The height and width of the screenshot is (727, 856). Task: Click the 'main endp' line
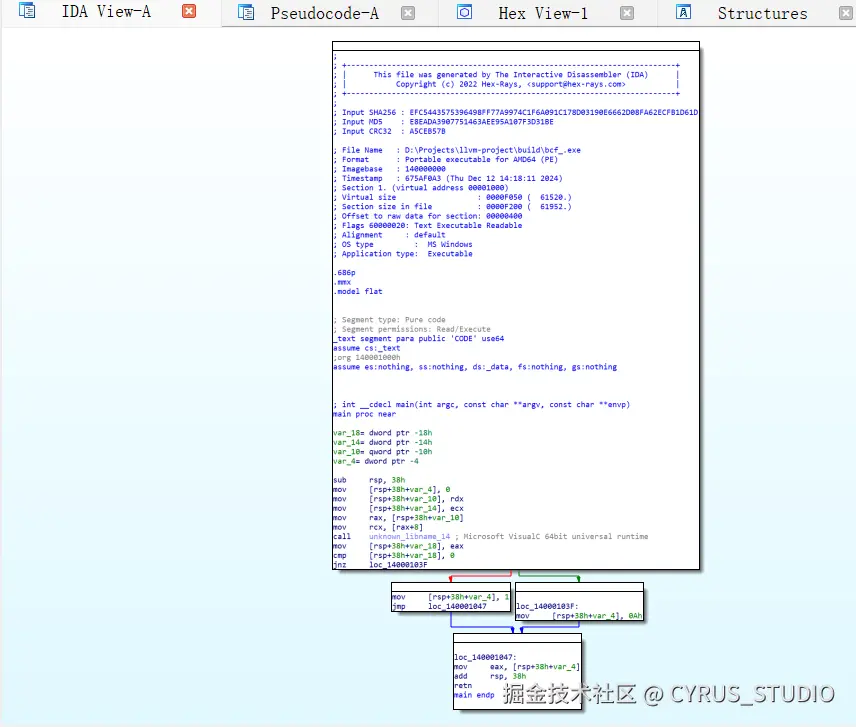point(474,695)
